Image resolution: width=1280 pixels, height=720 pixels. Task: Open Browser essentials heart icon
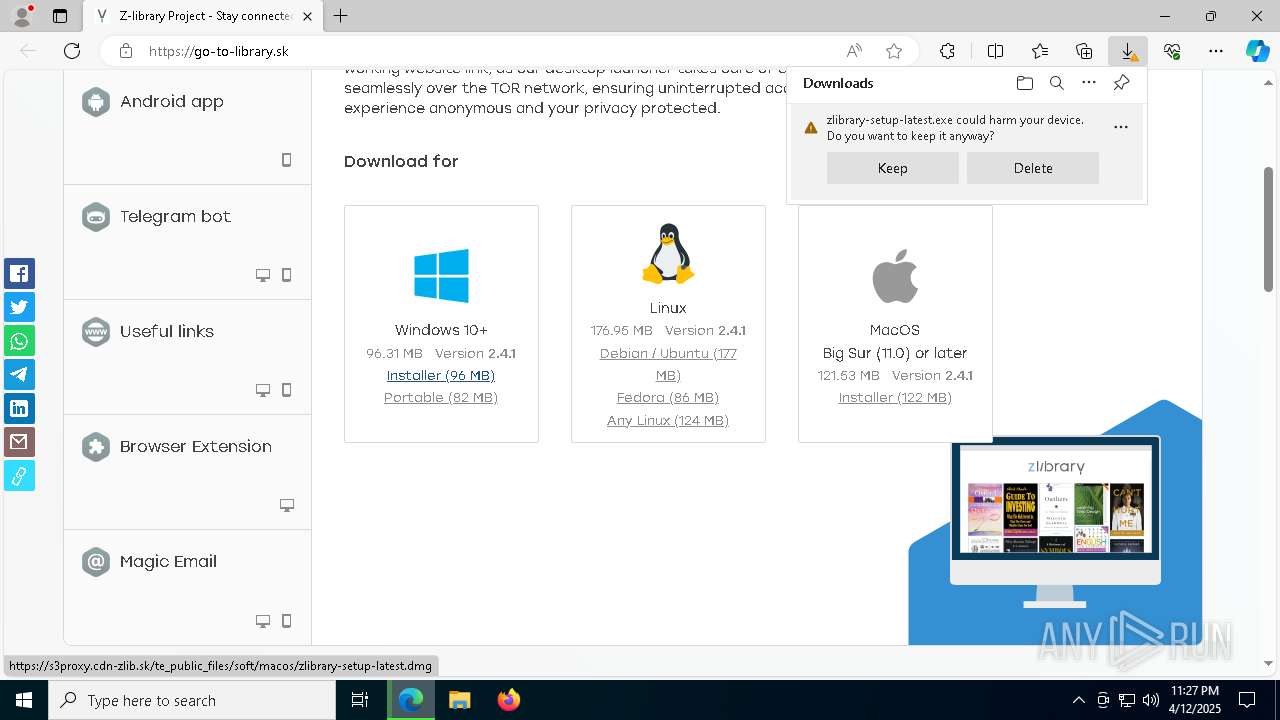point(1172,51)
